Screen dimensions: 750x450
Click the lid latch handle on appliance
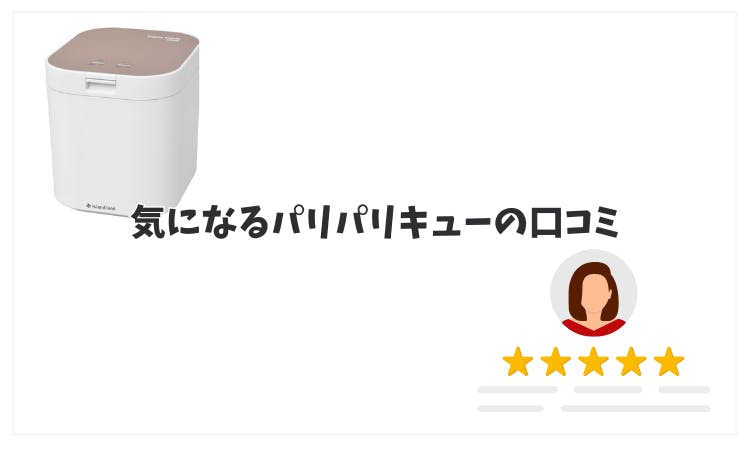(x=100, y=84)
